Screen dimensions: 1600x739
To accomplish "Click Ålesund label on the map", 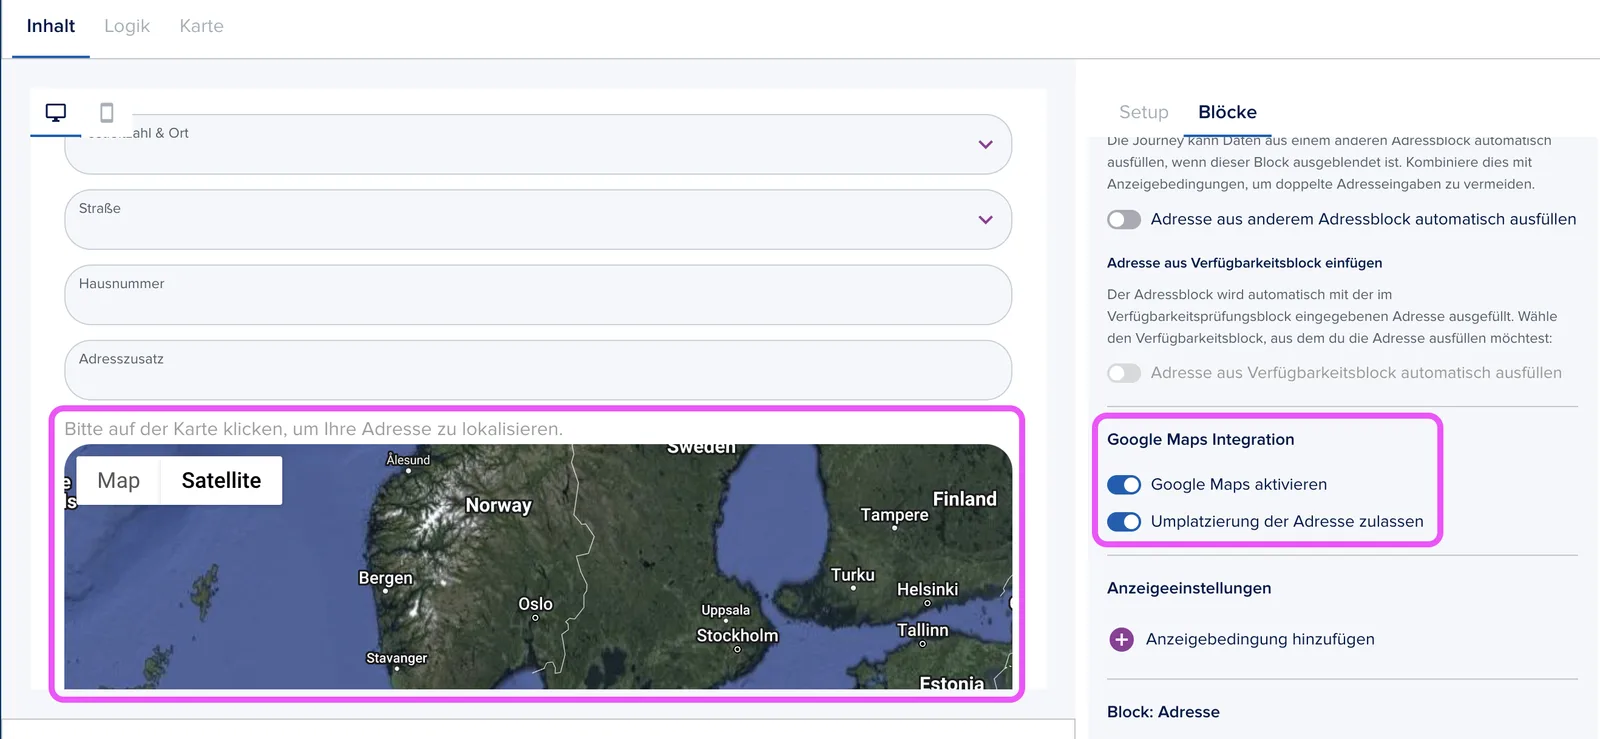I will point(408,460).
